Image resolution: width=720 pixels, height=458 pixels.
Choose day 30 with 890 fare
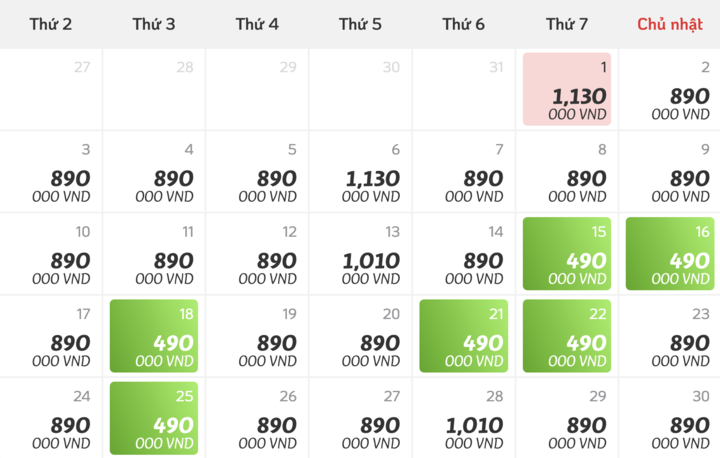670,418
